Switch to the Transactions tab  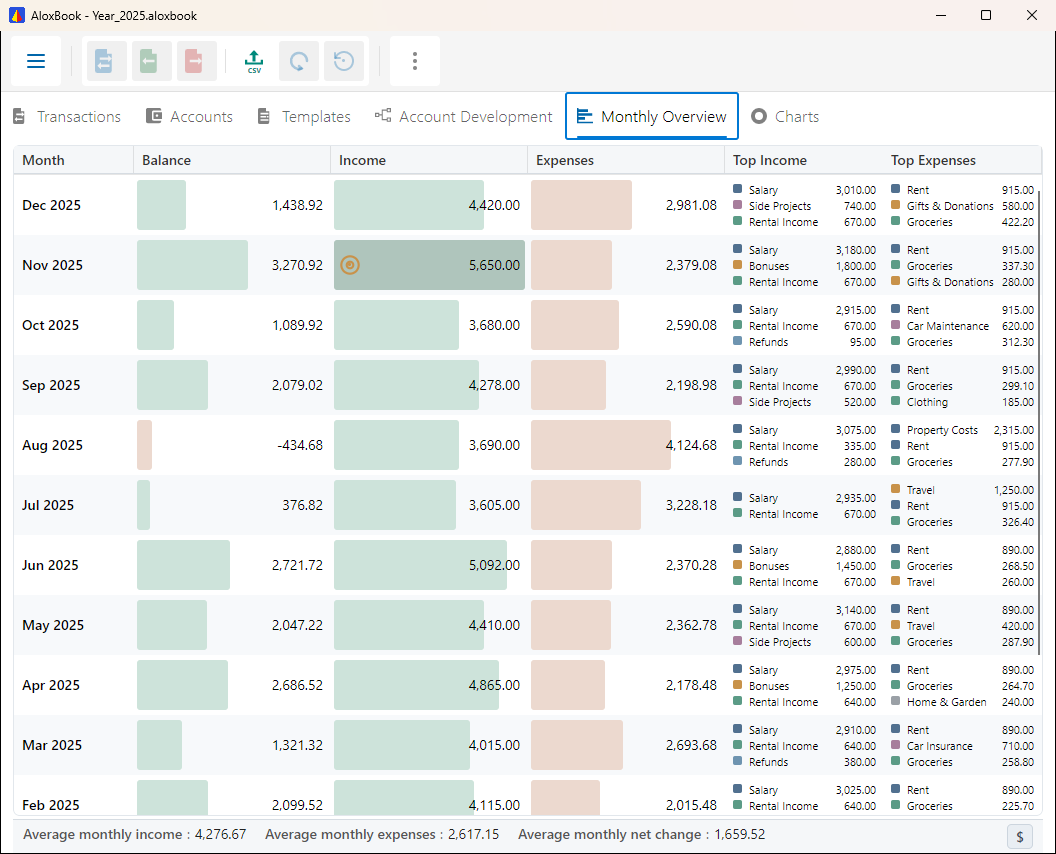(67, 117)
